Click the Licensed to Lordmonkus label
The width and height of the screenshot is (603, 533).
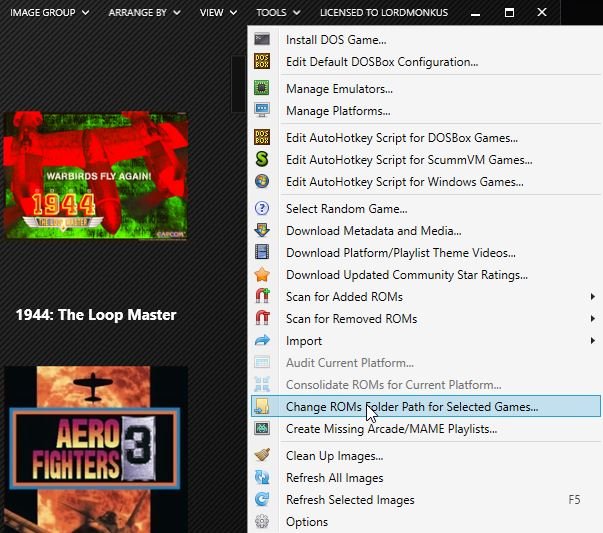tap(384, 13)
